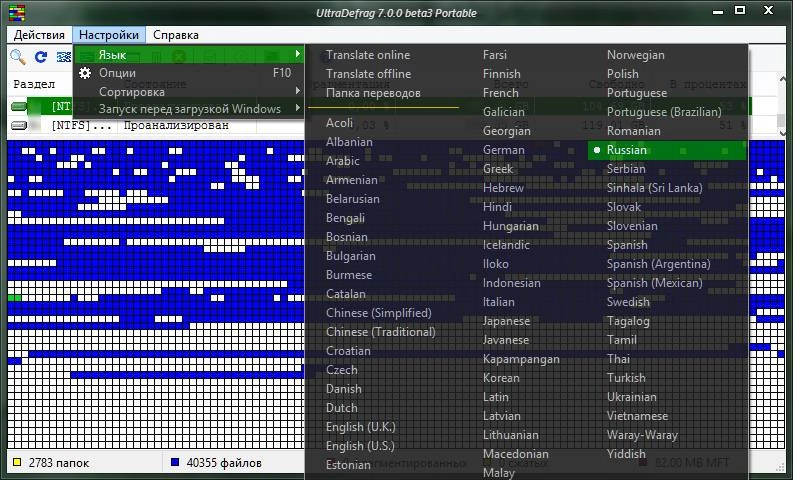Image resolution: width=793 pixels, height=480 pixels.
Task: Click the blue square beside 40355 файлов
Action: tap(175, 462)
